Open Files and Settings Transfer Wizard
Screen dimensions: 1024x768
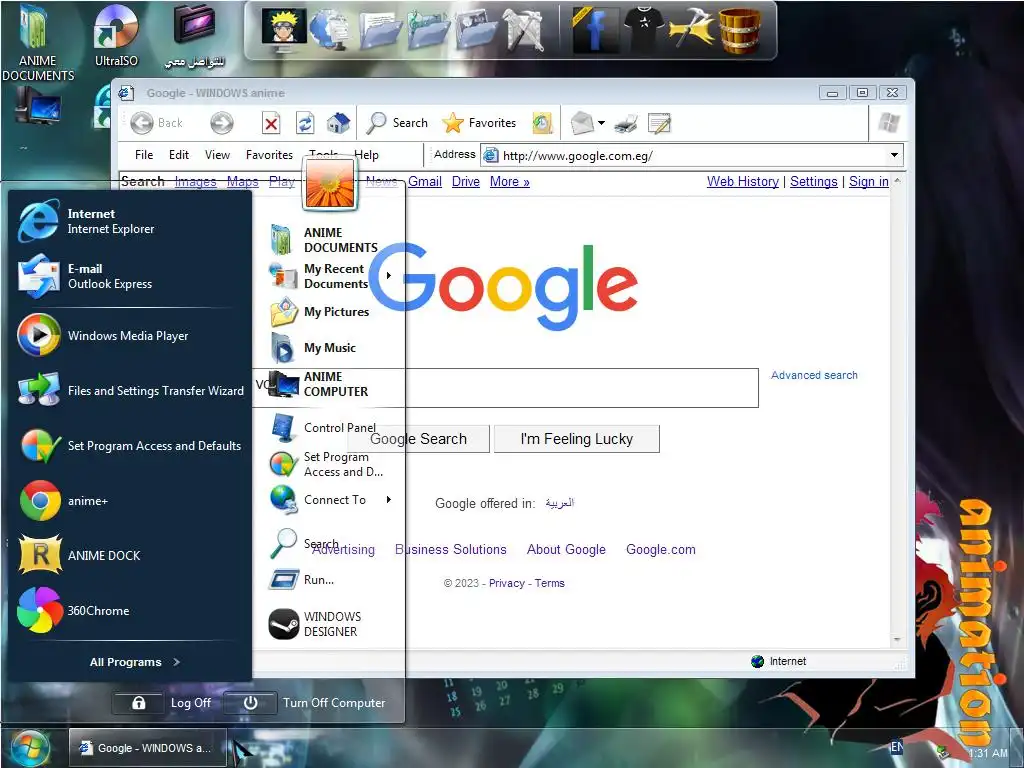(x=130, y=391)
